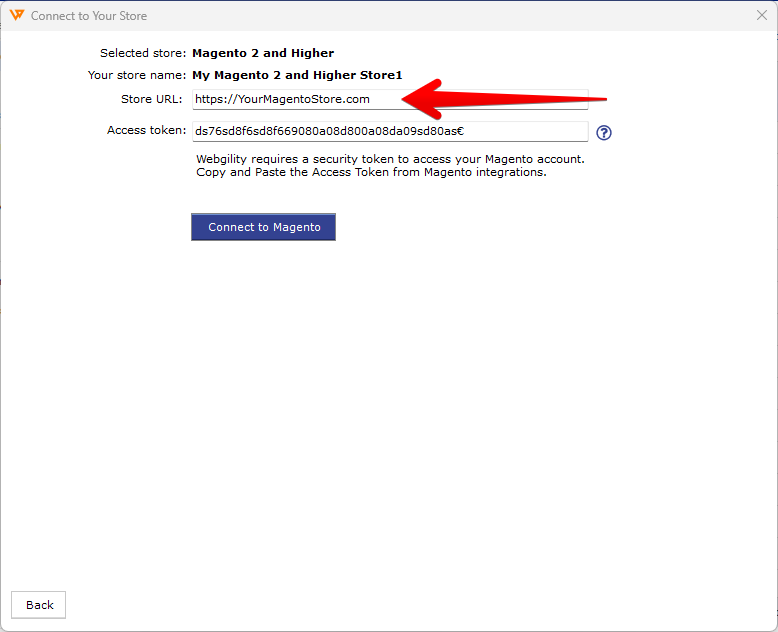Click the "Webgility requires a security token" hint
The image size is (778, 632).
click(x=390, y=159)
